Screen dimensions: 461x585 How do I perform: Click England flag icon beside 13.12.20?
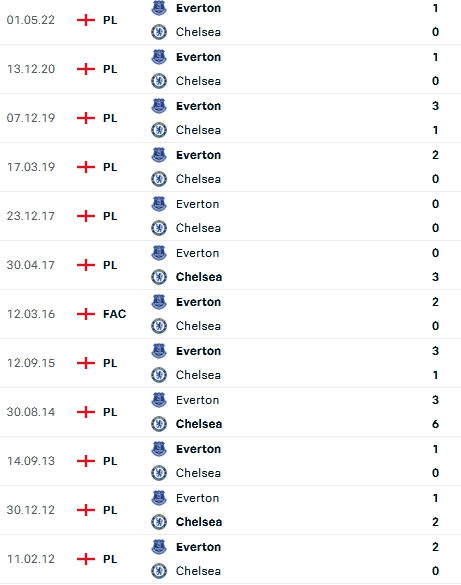click(86, 69)
